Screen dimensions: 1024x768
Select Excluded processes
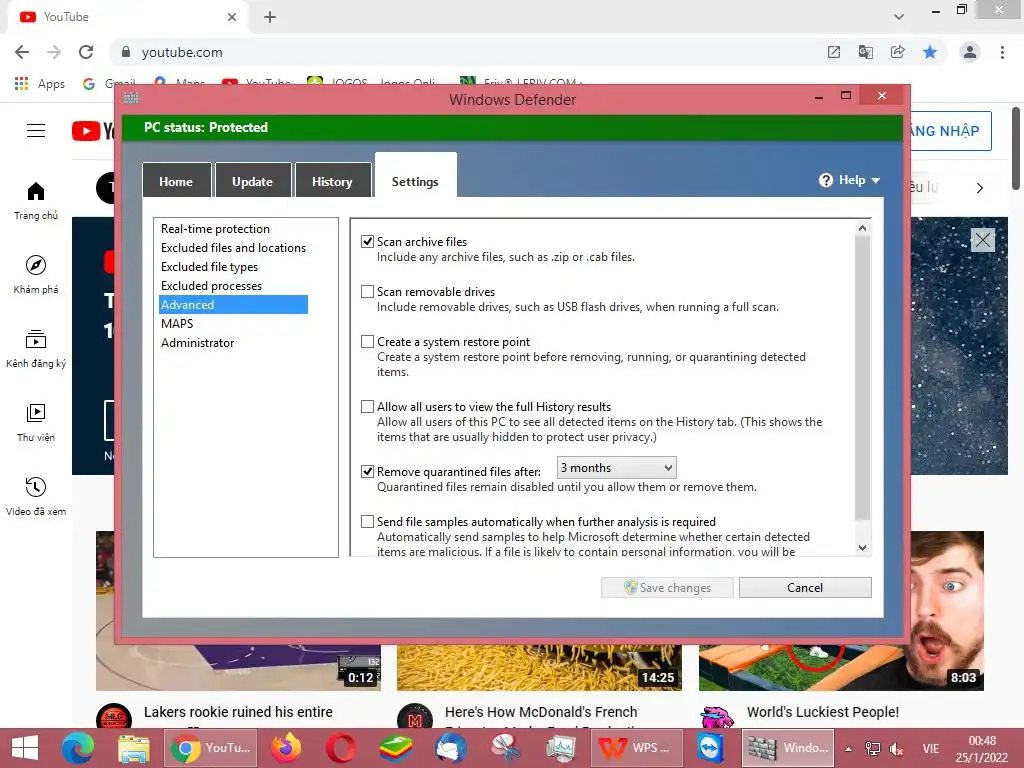click(211, 286)
